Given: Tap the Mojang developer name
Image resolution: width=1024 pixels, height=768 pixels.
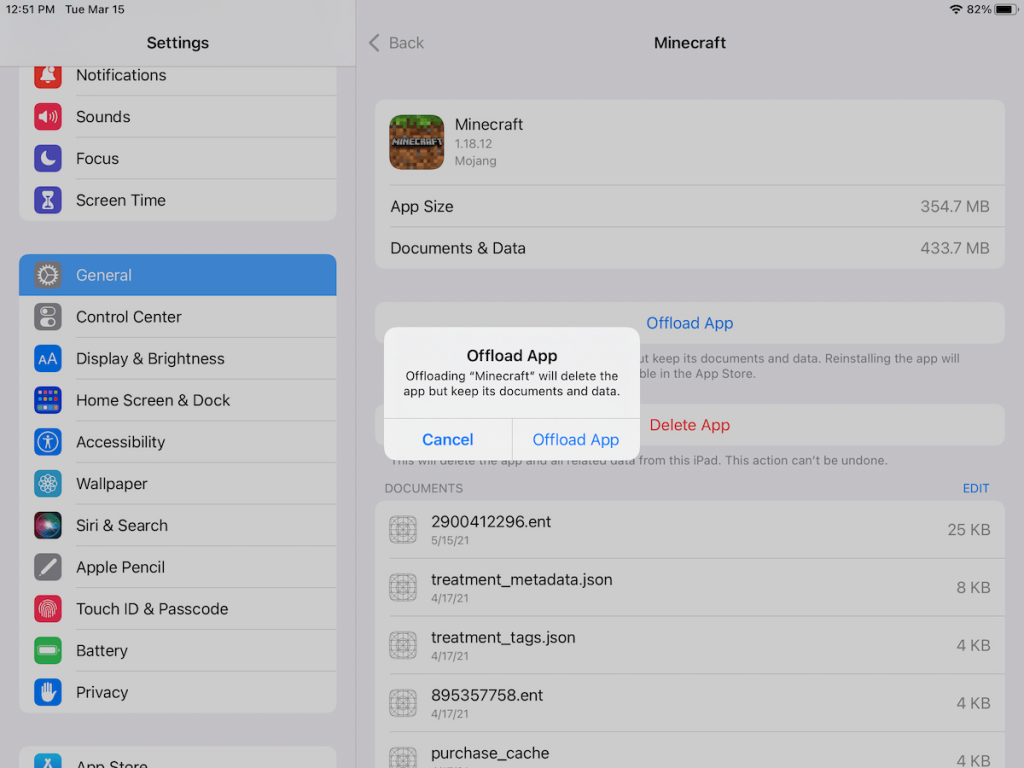Looking at the screenshot, I should pos(475,161).
